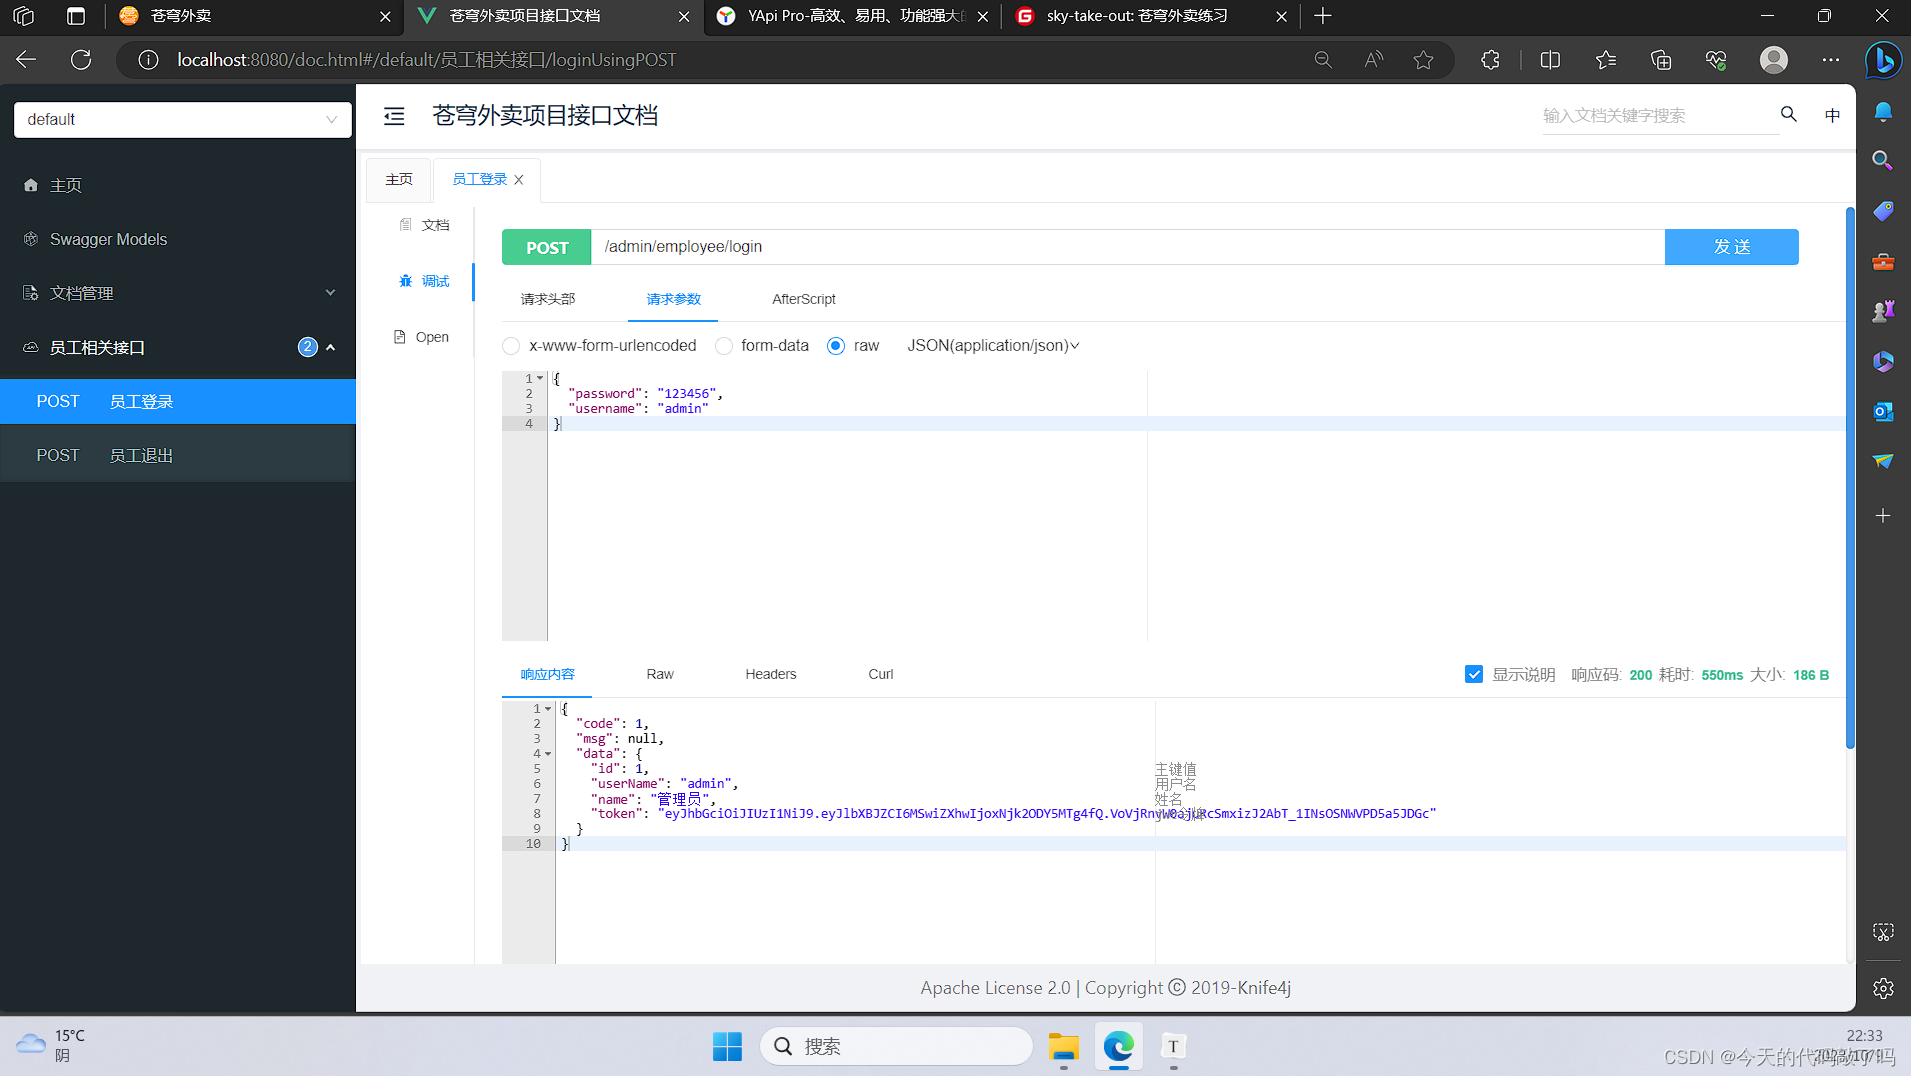Click the split screen icon
This screenshot has width=1911, height=1076.
(1550, 60)
